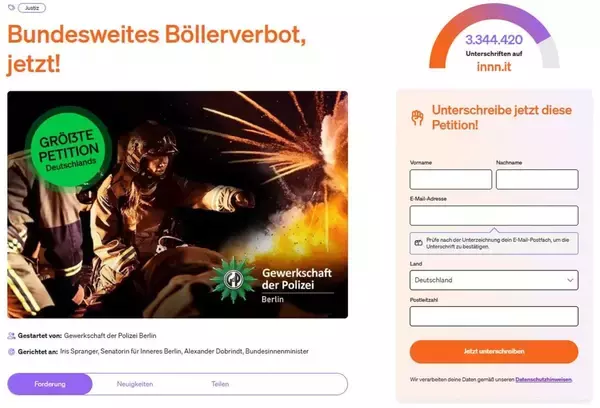Focus the E-Mail-Adresse input field
Image resolution: width=600 pixels, height=408 pixels.
(494, 215)
